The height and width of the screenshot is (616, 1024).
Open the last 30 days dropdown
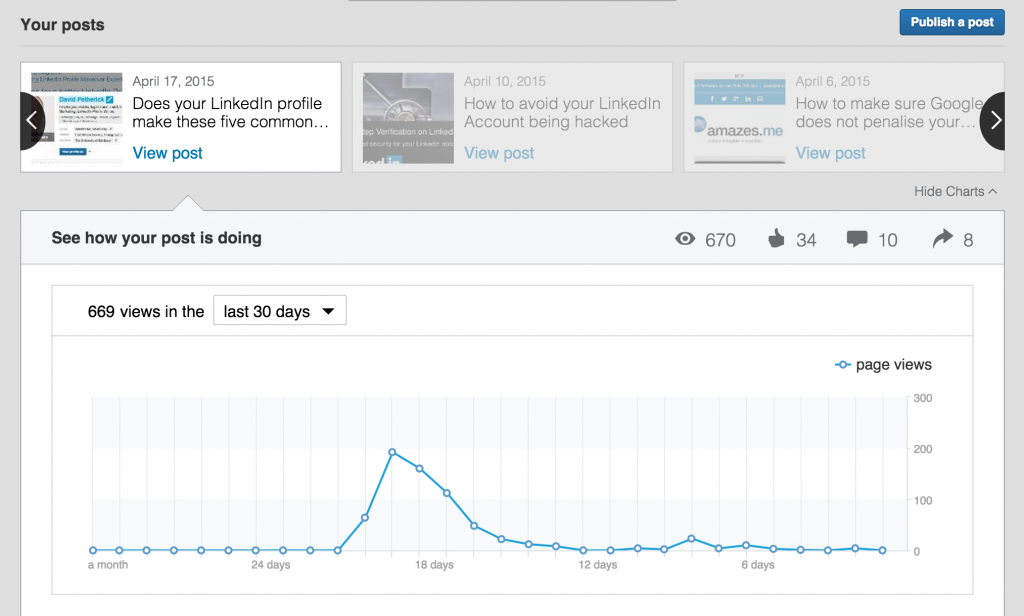tap(279, 310)
